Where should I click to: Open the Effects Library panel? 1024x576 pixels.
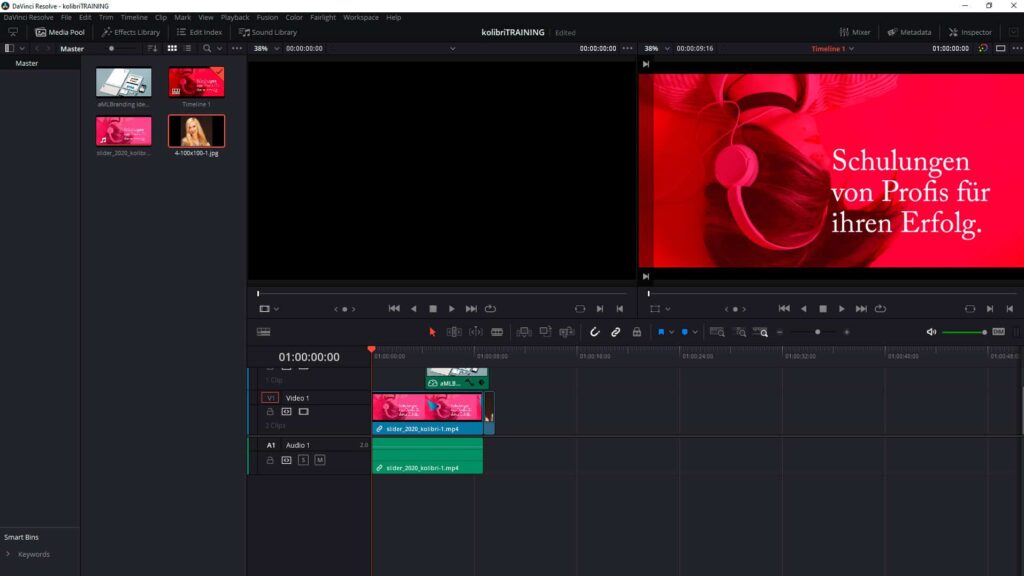tap(131, 32)
